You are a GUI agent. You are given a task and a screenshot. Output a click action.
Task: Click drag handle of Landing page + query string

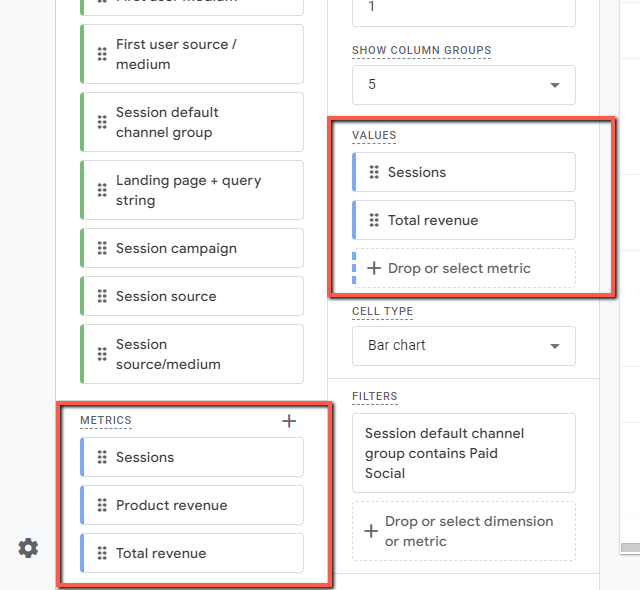pos(102,190)
